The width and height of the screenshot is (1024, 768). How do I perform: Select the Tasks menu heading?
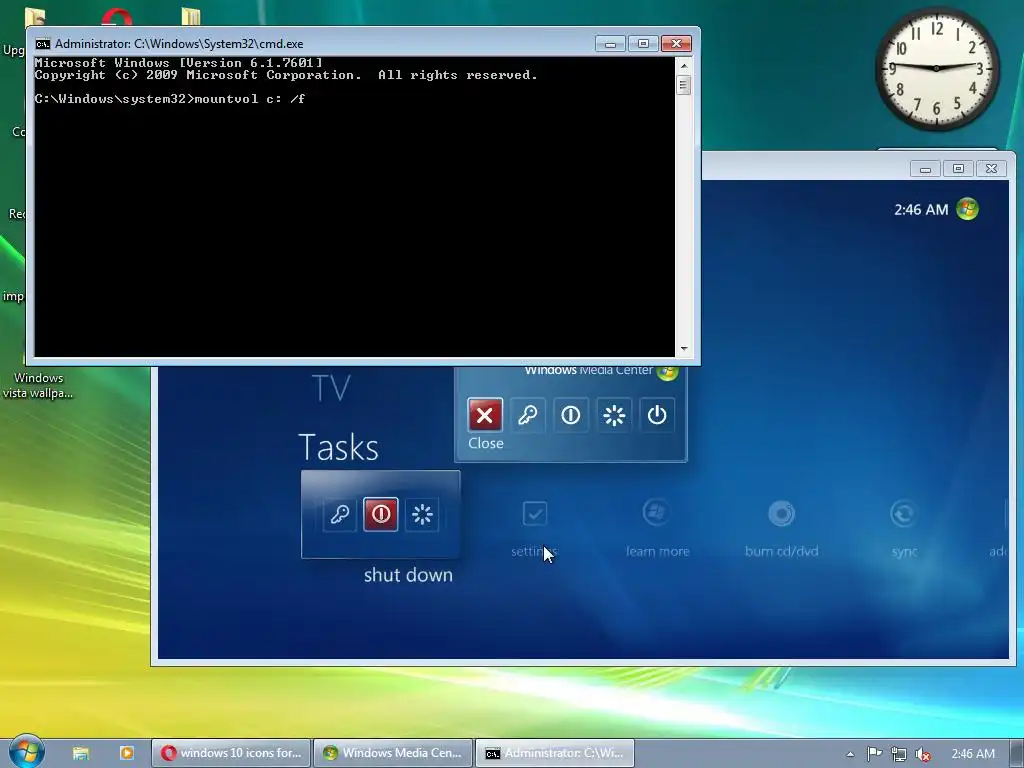[338, 447]
